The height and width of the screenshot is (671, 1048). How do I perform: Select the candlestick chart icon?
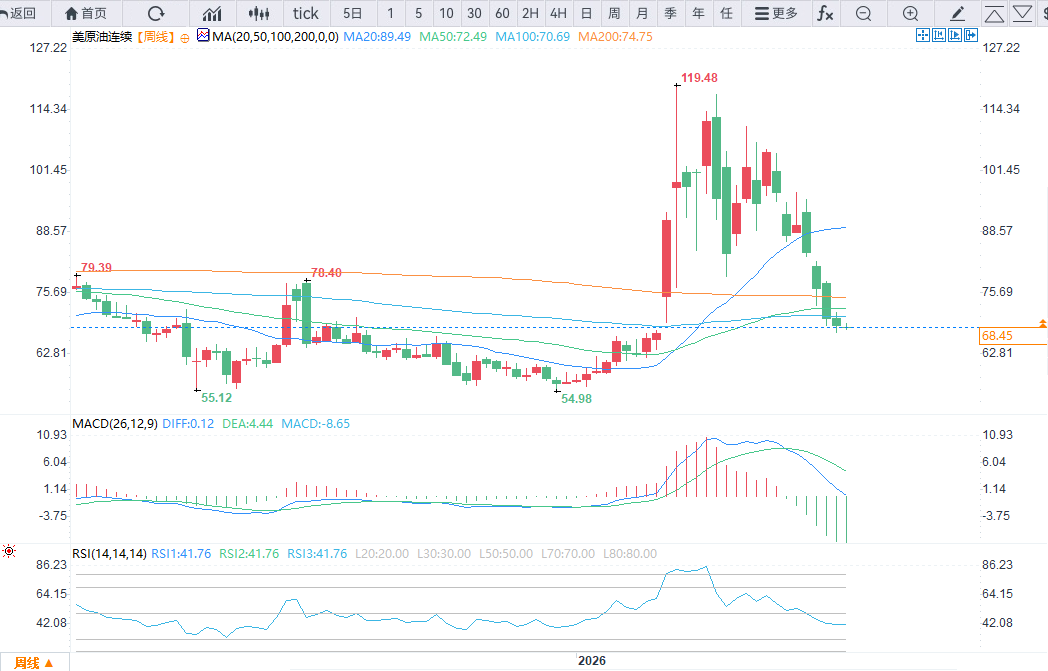click(x=259, y=13)
